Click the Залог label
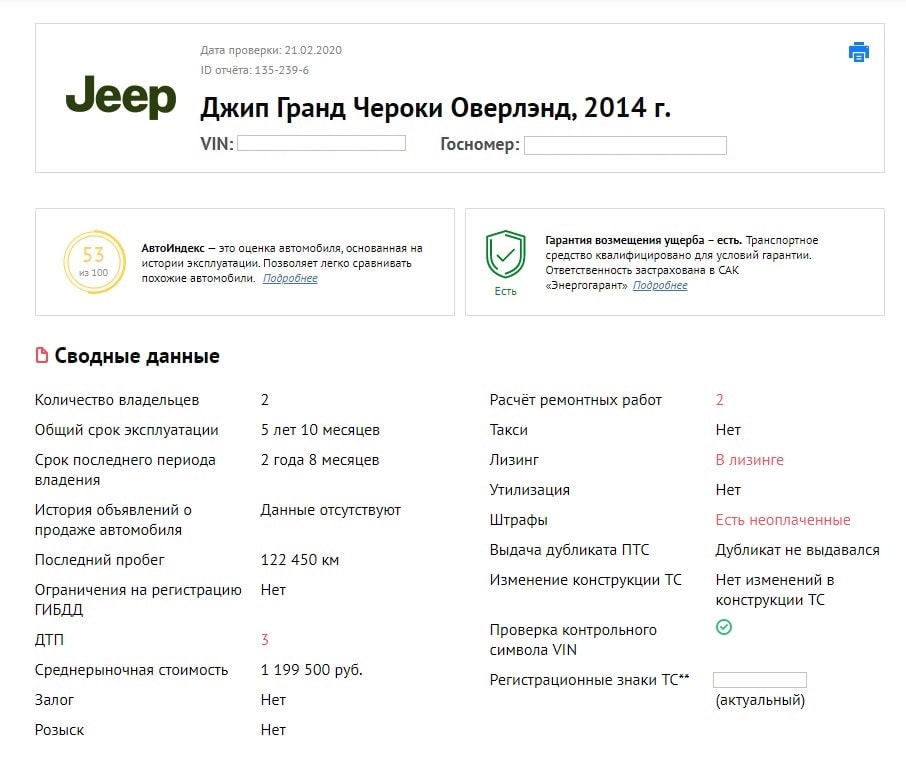906x758 pixels. click(x=54, y=700)
